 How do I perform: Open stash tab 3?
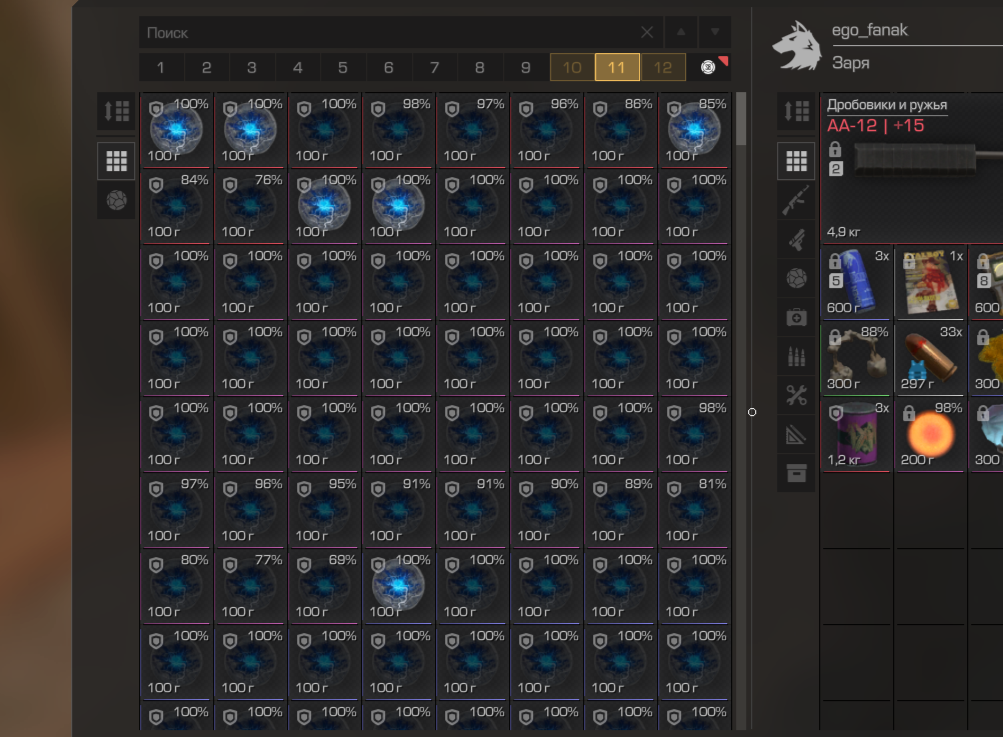[252, 67]
